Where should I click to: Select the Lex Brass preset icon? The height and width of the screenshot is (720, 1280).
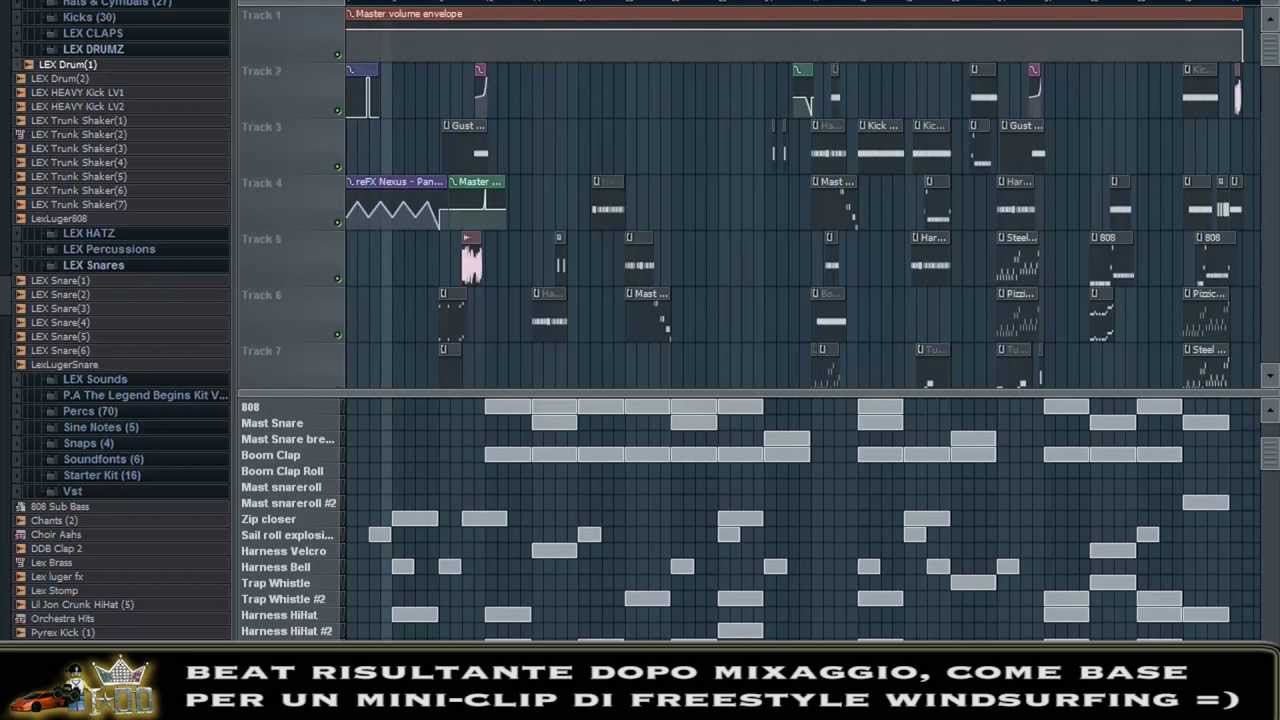(21, 563)
